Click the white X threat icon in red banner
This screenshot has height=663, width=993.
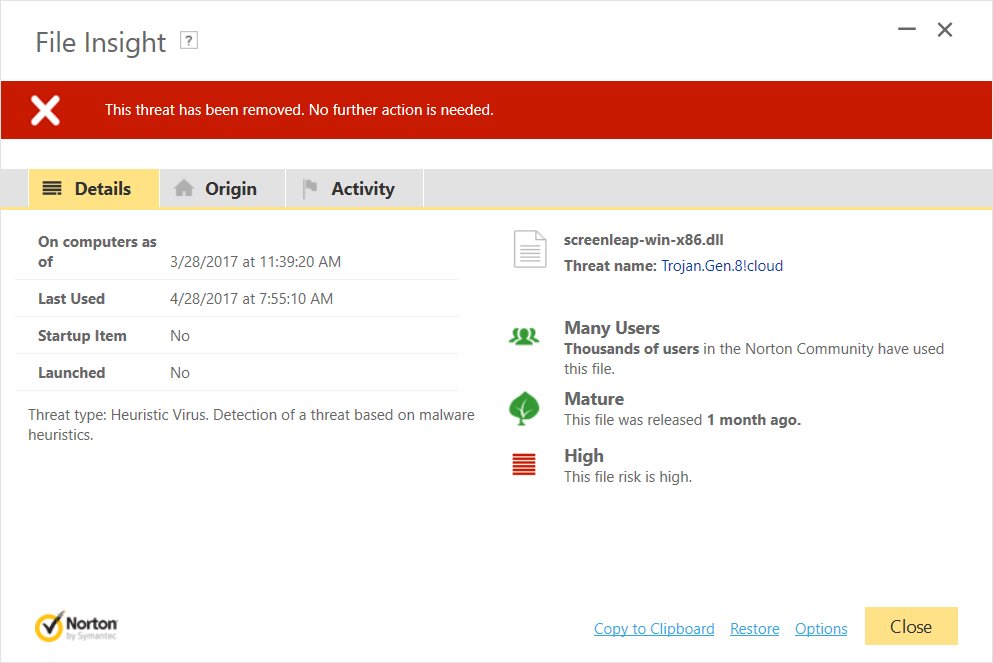point(46,110)
